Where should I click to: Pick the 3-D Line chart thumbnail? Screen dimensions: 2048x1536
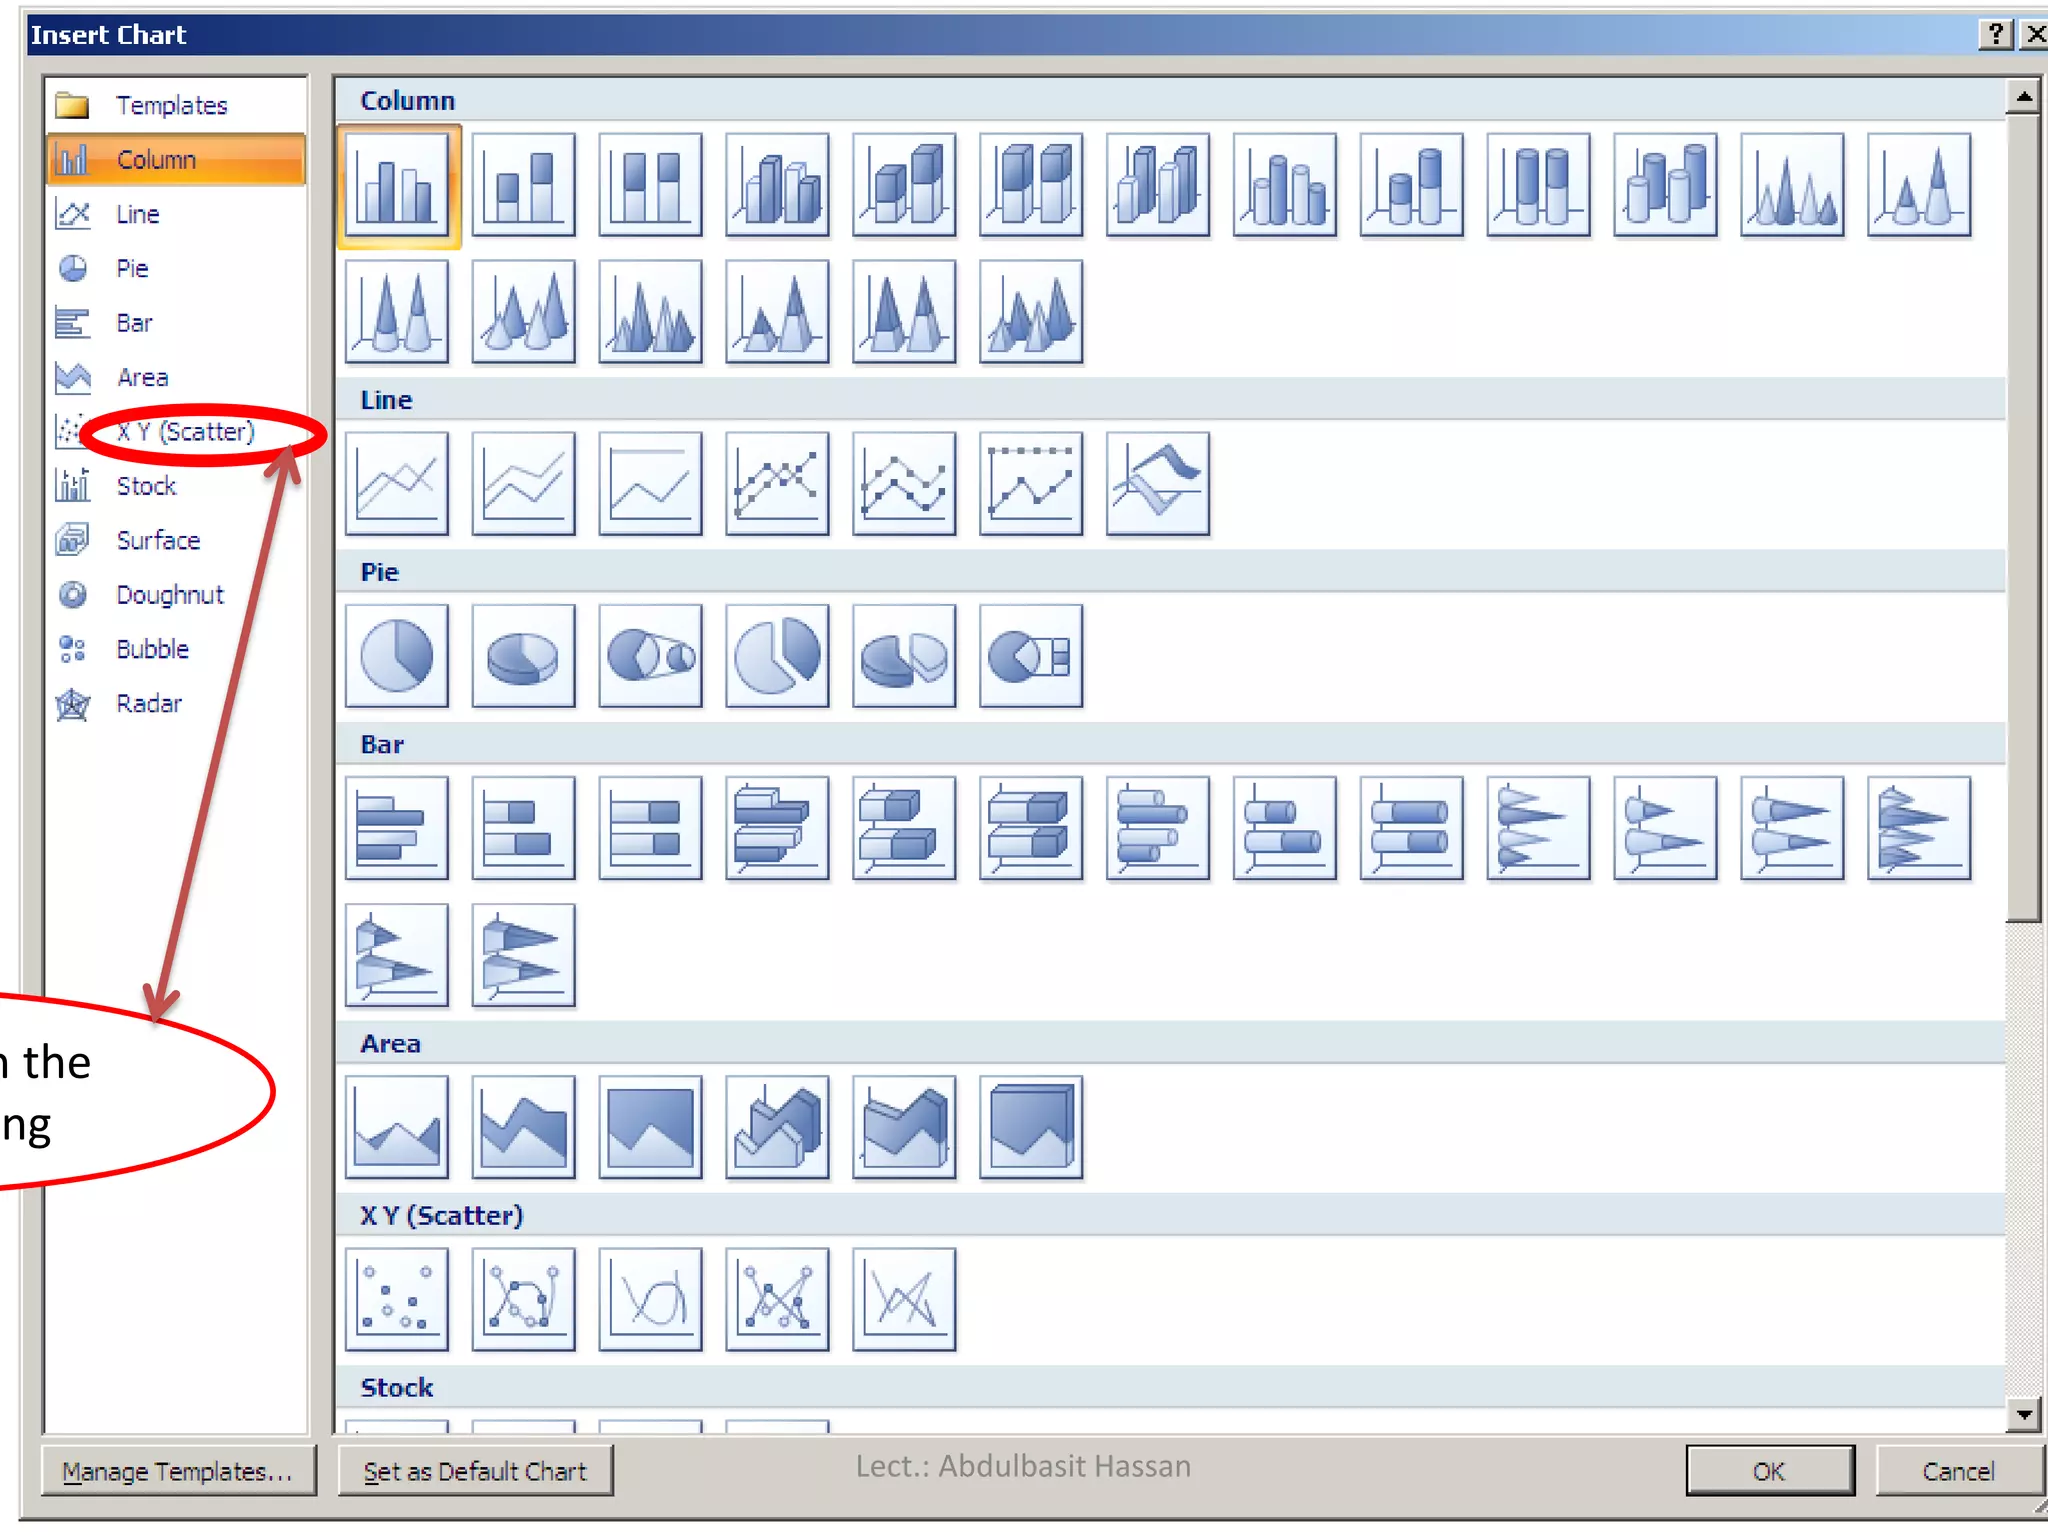[x=1158, y=484]
